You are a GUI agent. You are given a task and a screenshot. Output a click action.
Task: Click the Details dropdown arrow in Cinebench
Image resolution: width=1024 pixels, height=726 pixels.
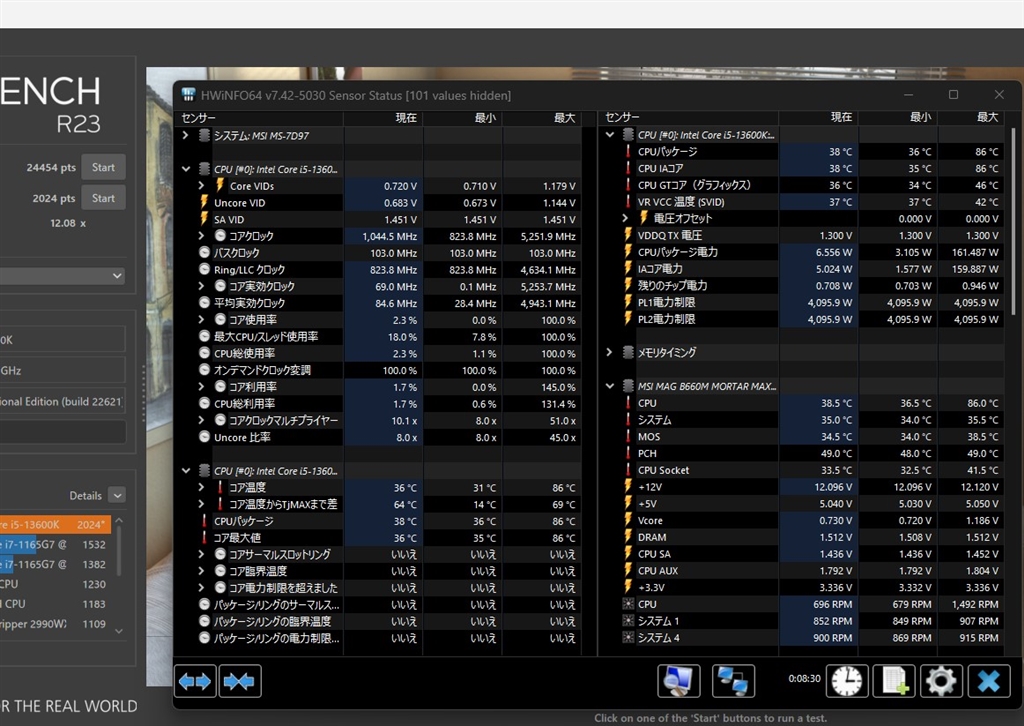[x=117, y=496]
